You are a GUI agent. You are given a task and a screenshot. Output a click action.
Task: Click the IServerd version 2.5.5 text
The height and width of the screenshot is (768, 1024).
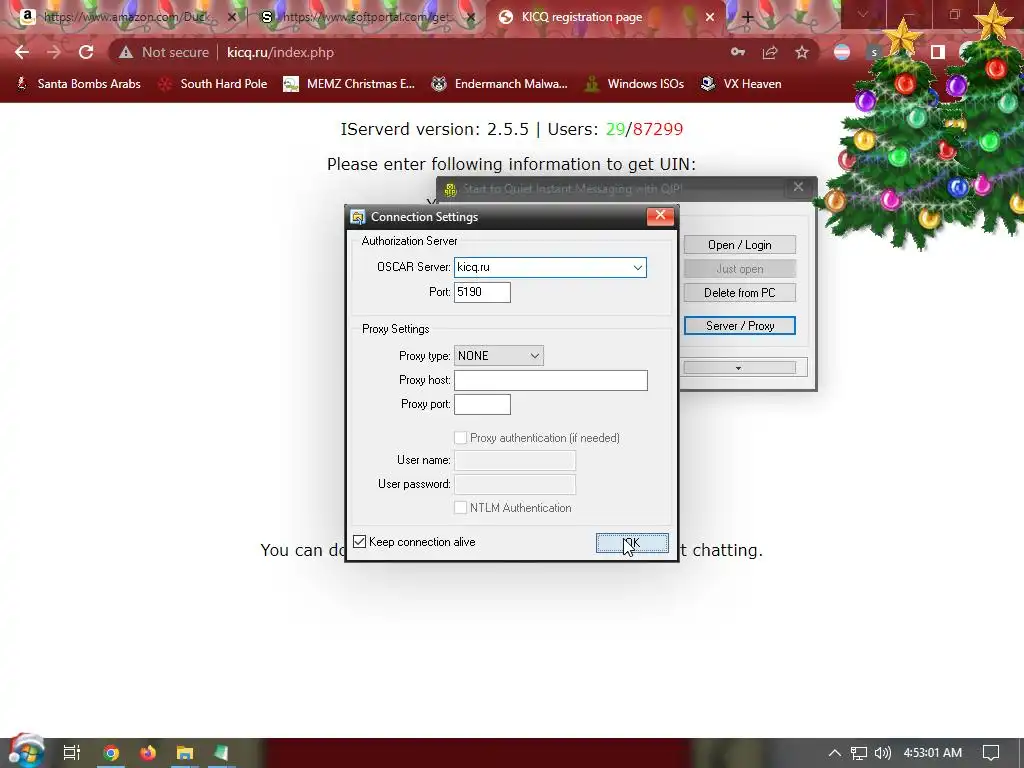[434, 129]
